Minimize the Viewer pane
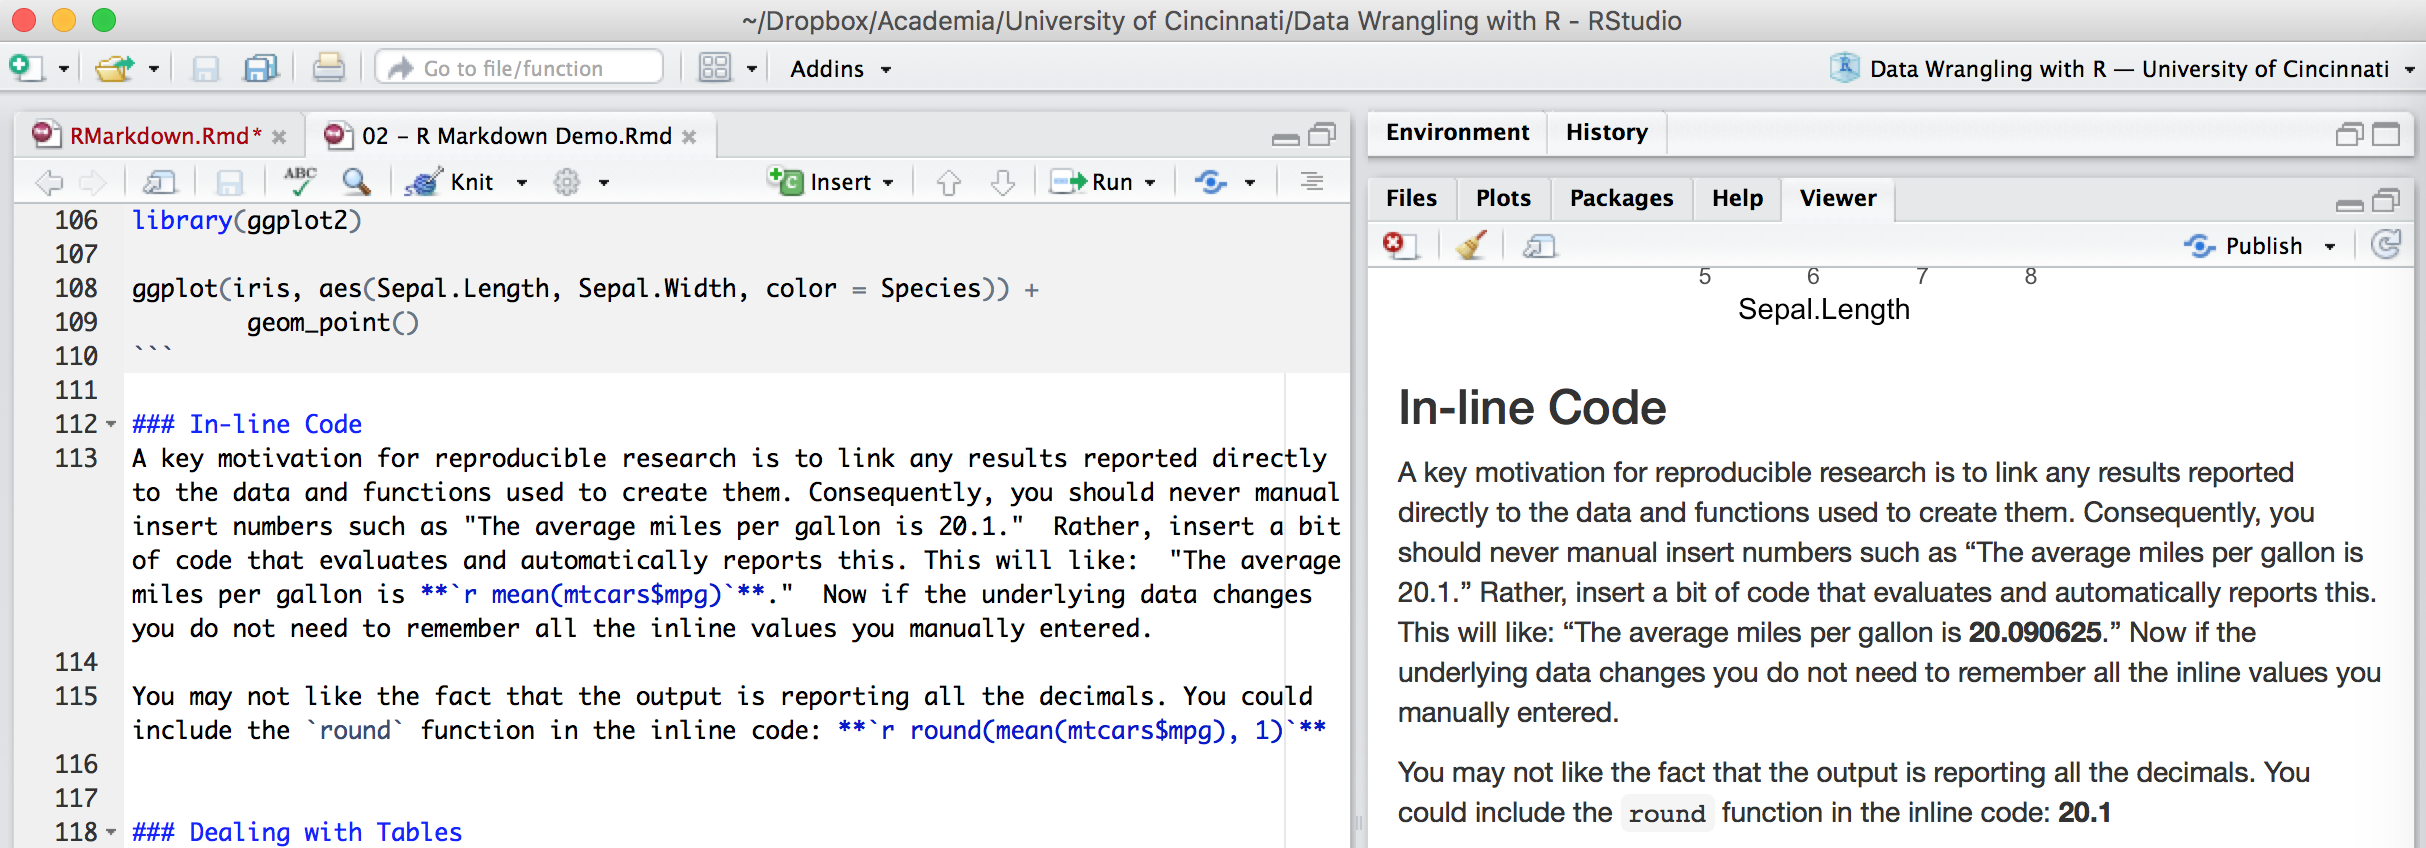 coord(2350,204)
